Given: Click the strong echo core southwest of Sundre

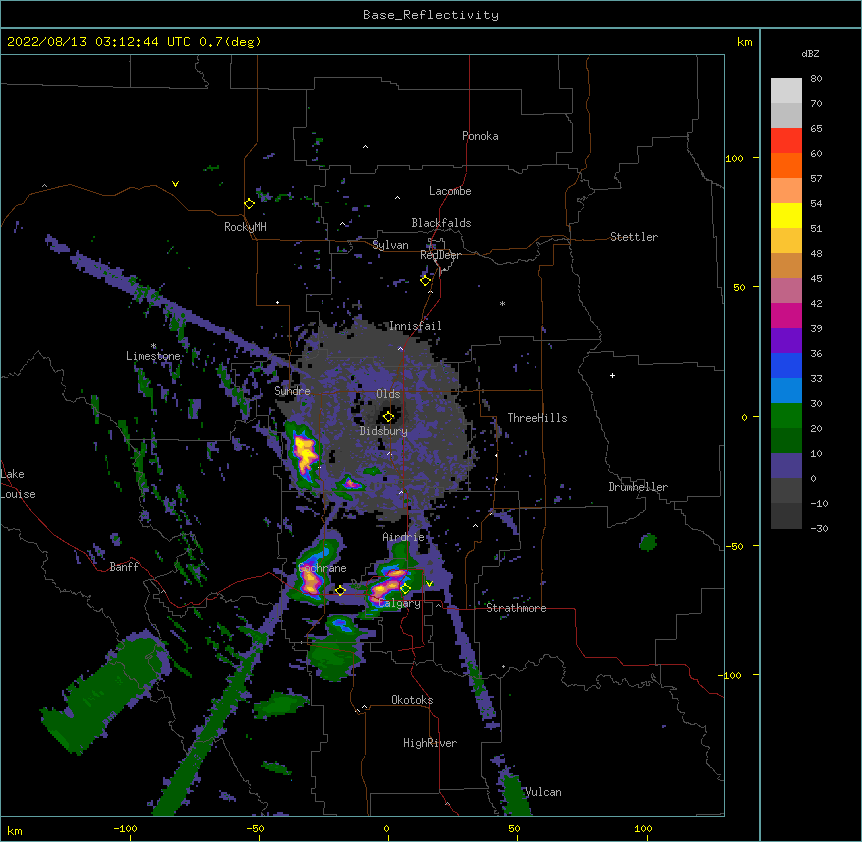Looking at the screenshot, I should (304, 453).
